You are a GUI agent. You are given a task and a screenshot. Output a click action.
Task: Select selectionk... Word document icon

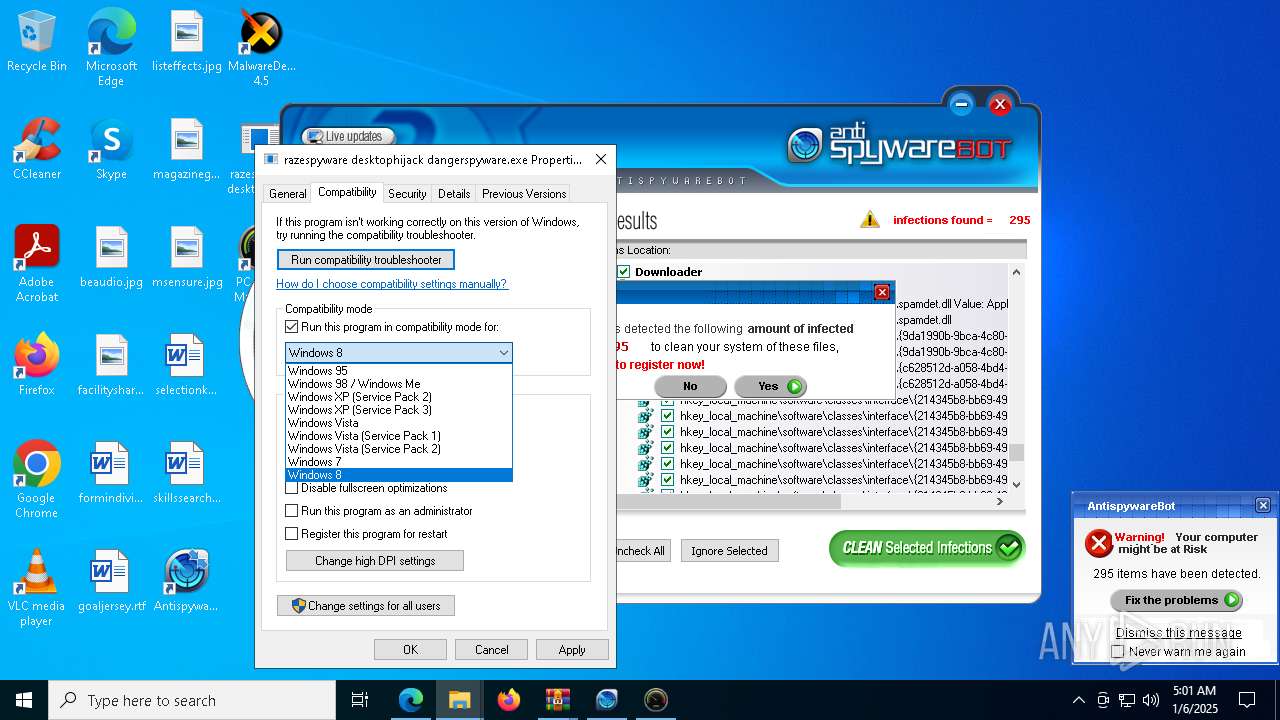(x=186, y=365)
